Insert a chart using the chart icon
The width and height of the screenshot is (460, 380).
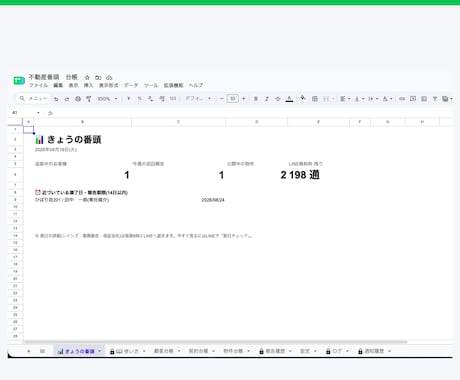click(424, 99)
